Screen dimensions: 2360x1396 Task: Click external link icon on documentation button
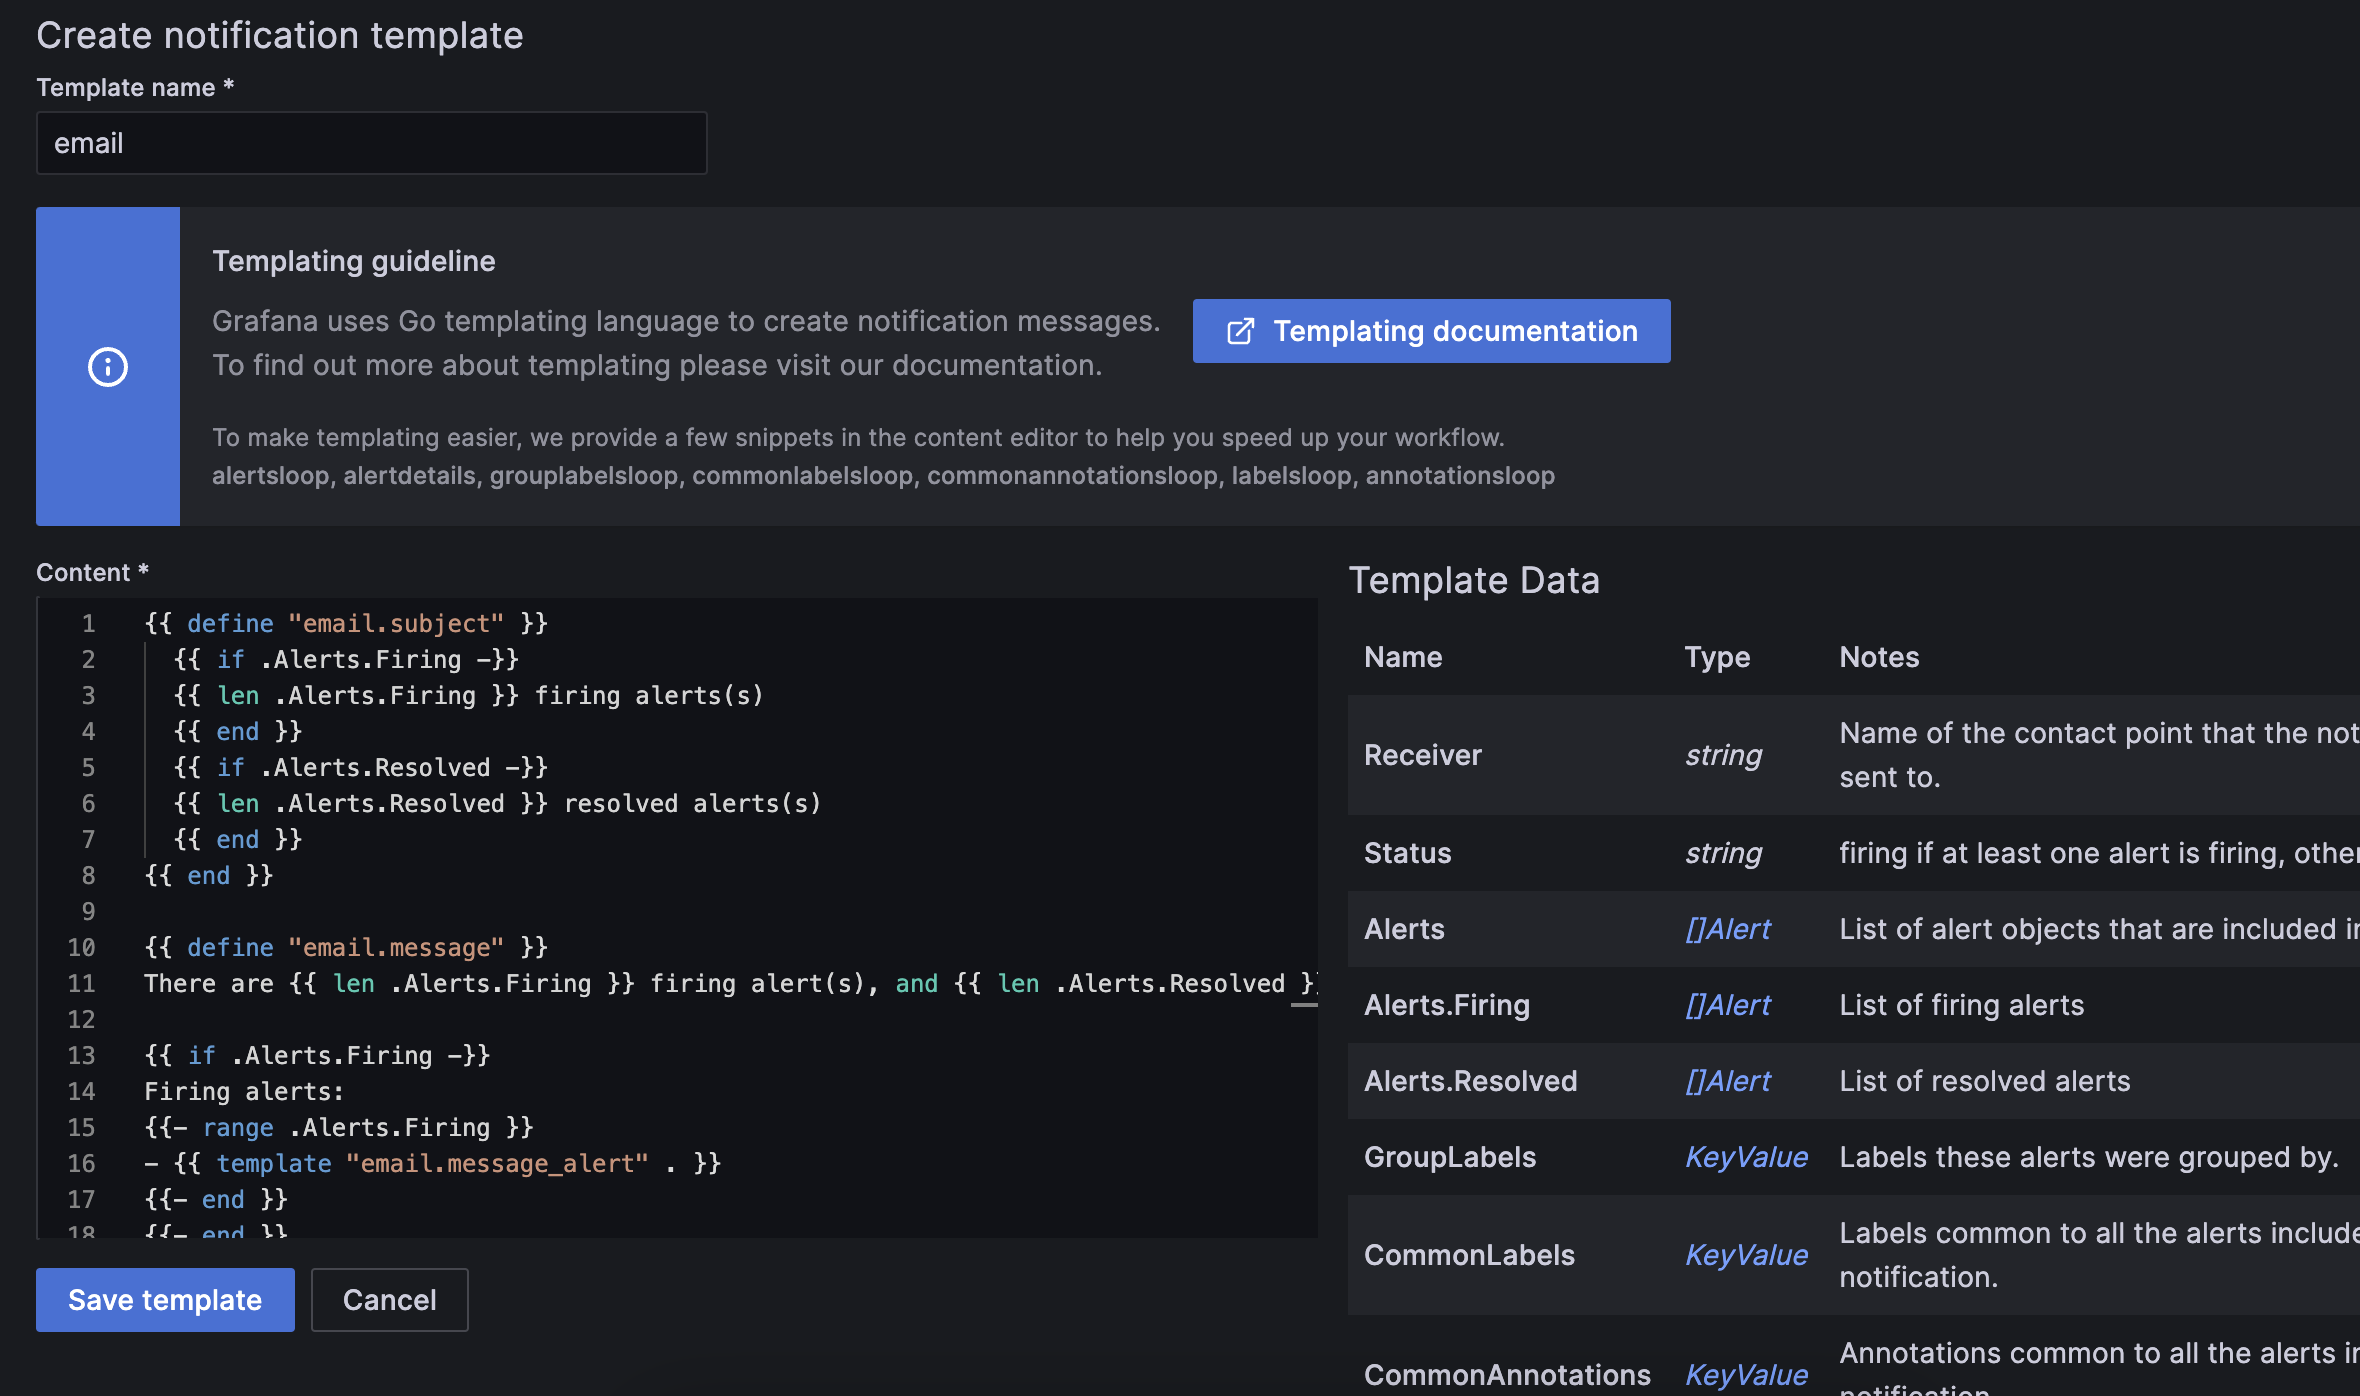point(1240,331)
